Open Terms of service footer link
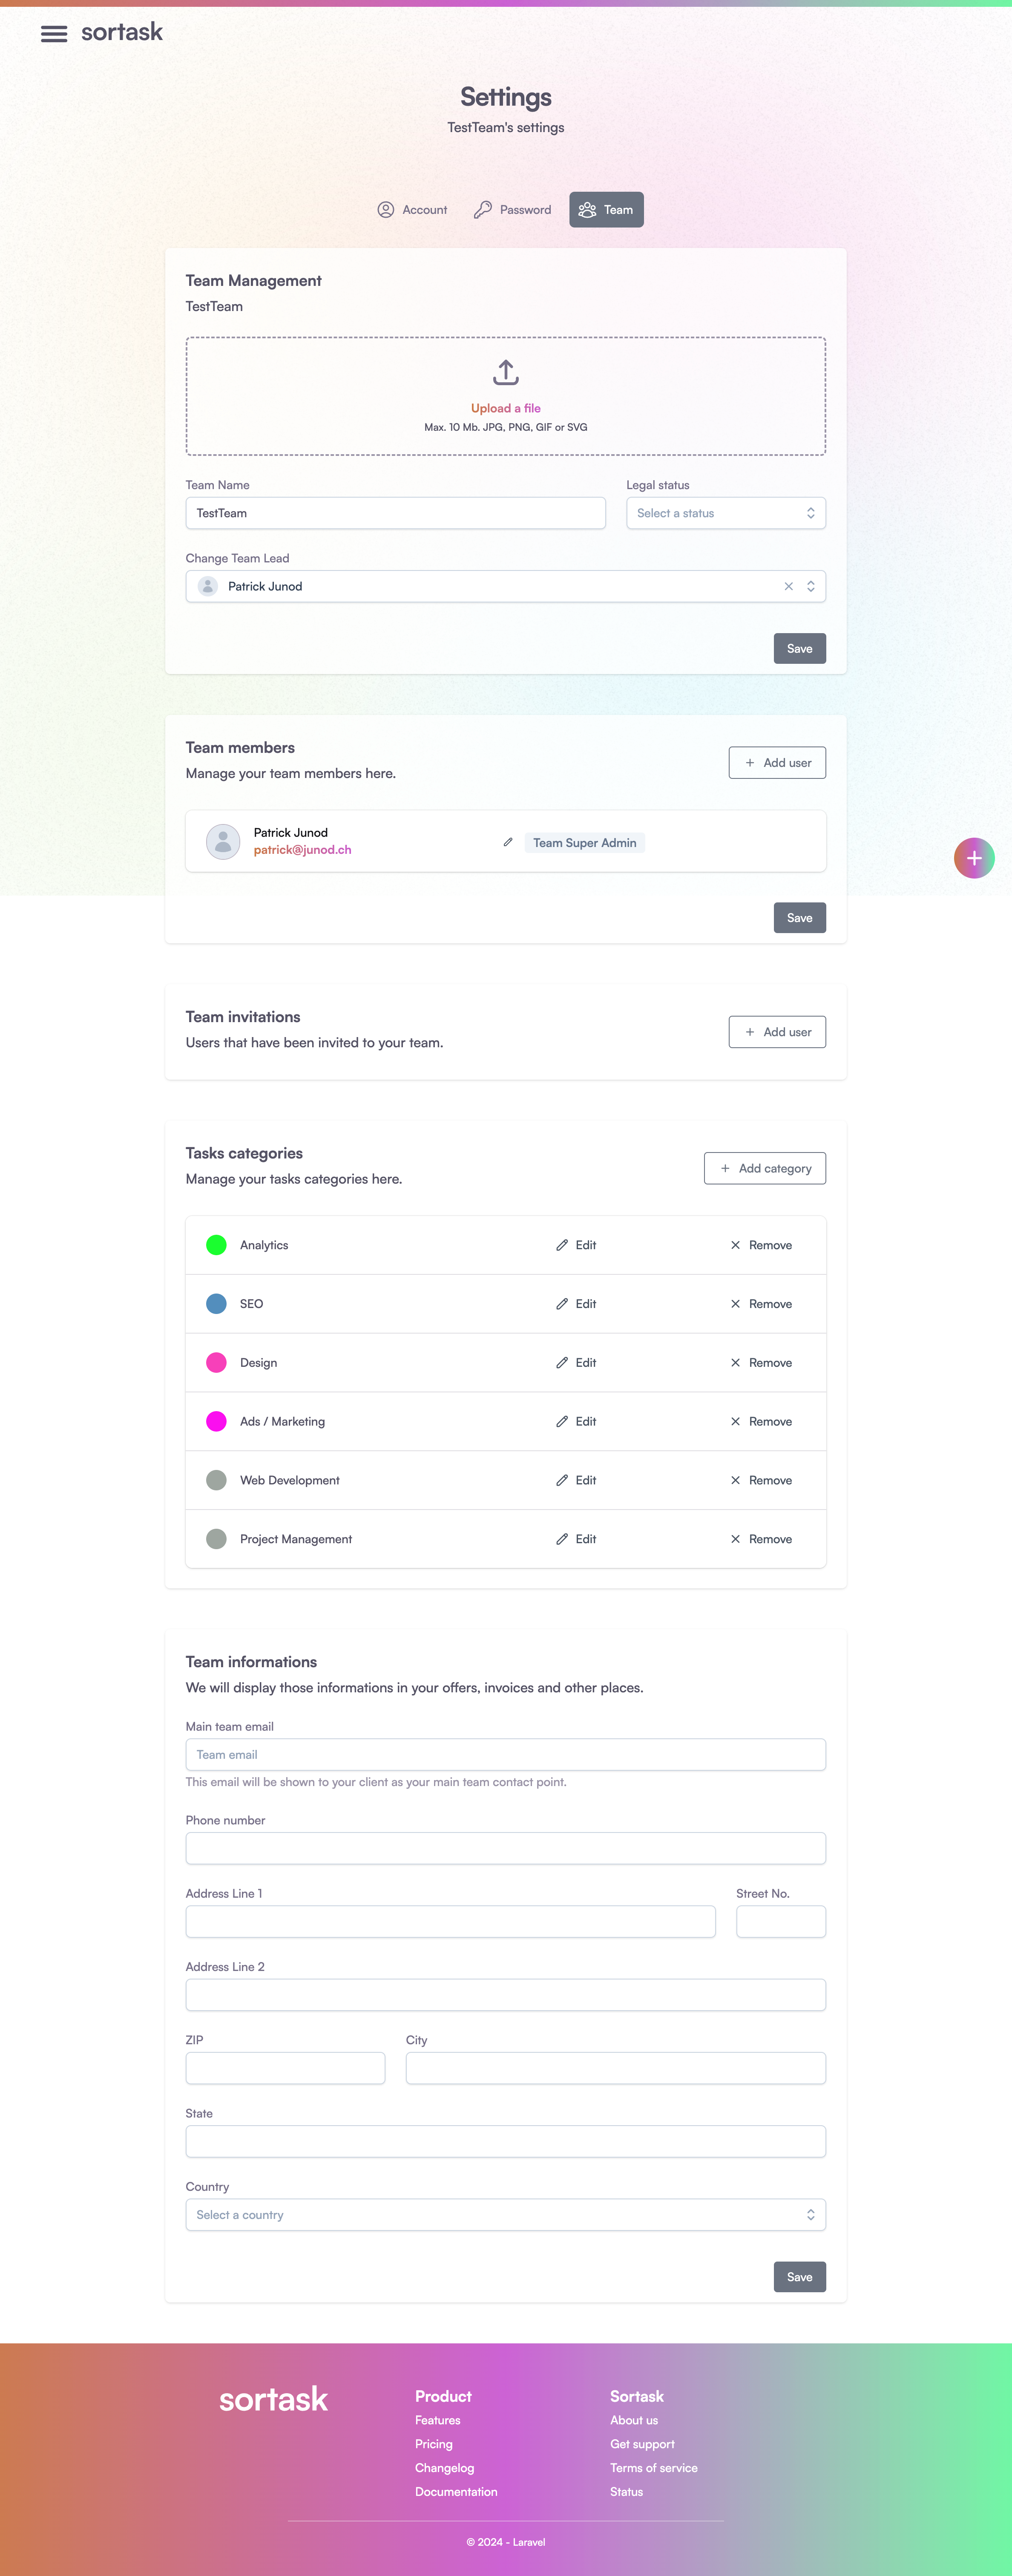1012x2576 pixels. pyautogui.click(x=654, y=2468)
